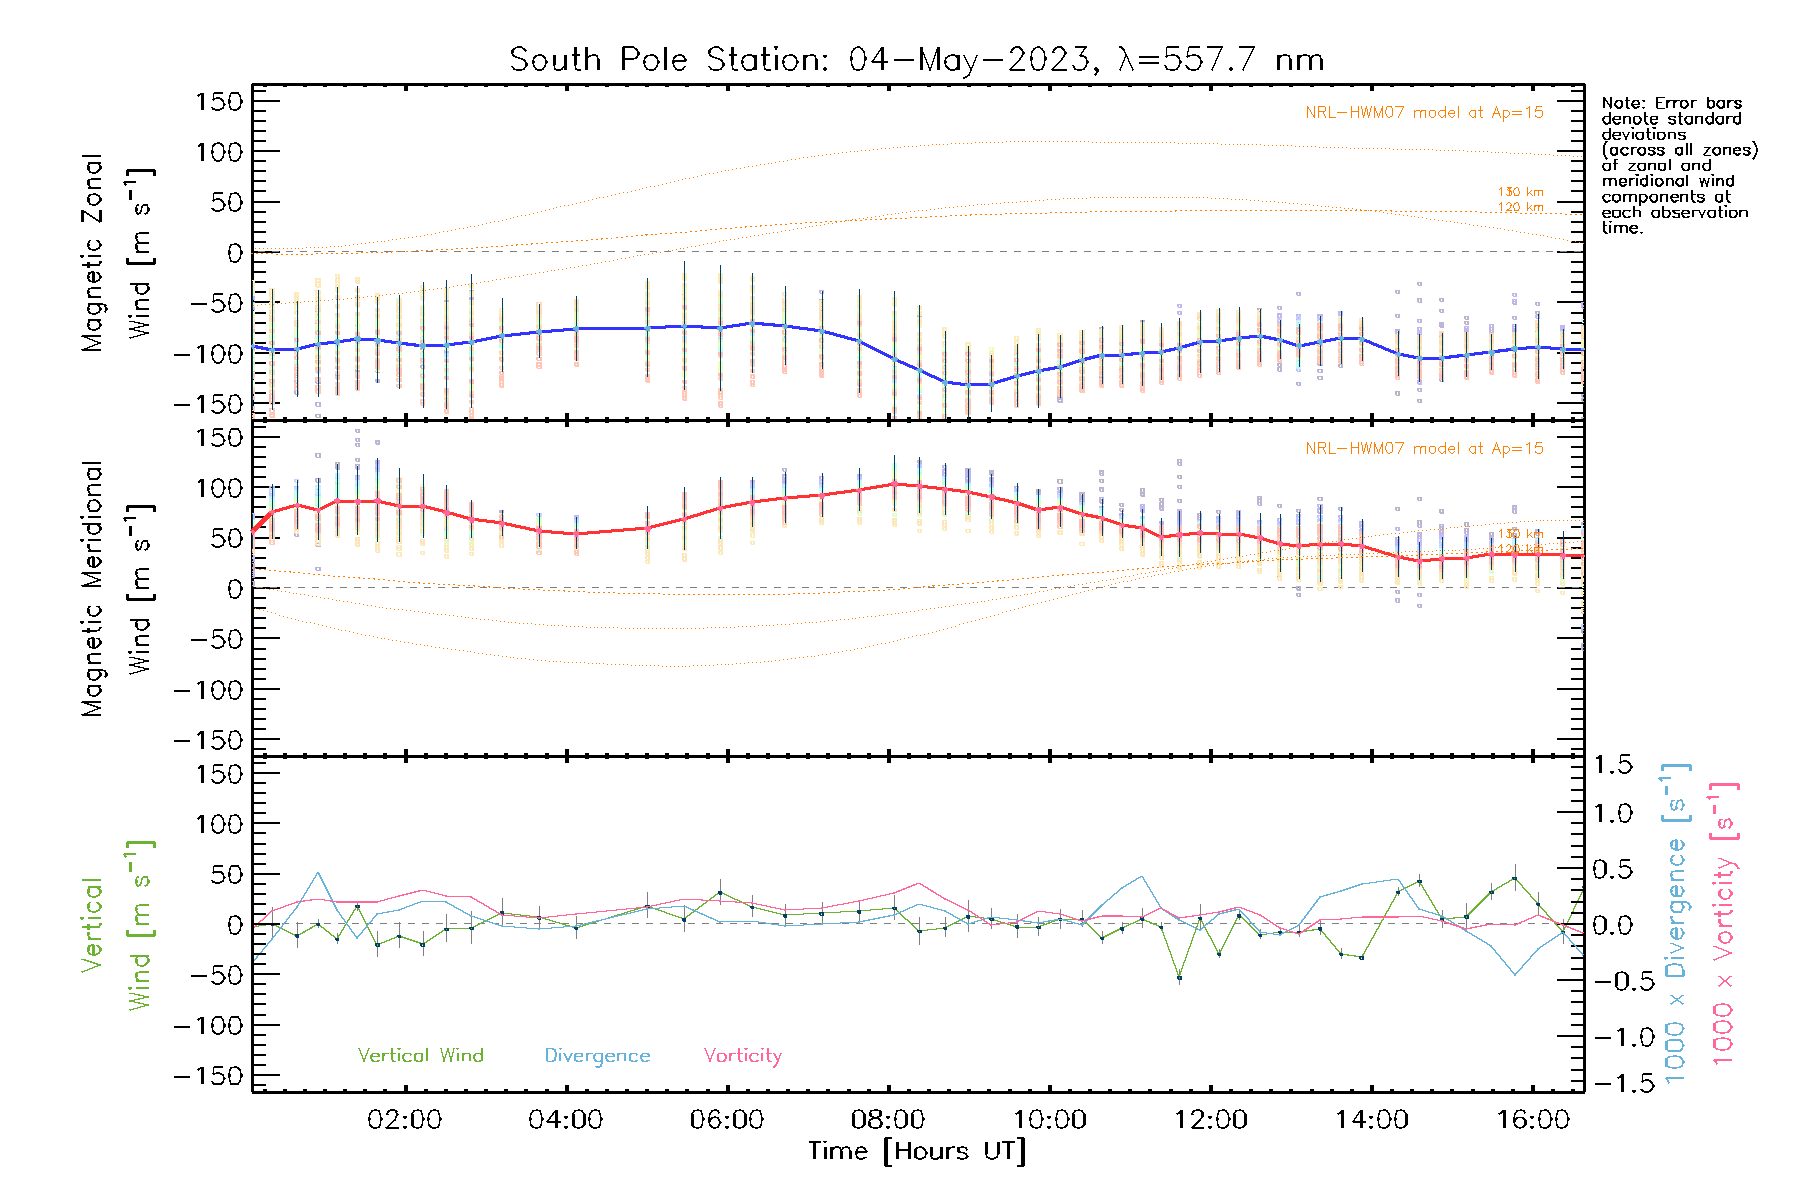Click the error bars note text
The image size is (1800, 1200).
click(1678, 165)
